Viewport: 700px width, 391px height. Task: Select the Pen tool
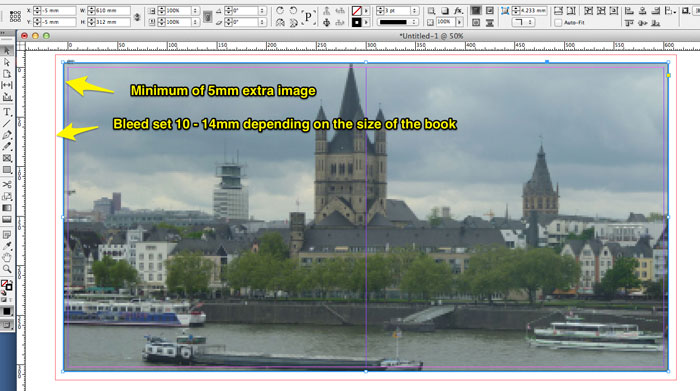click(x=7, y=135)
